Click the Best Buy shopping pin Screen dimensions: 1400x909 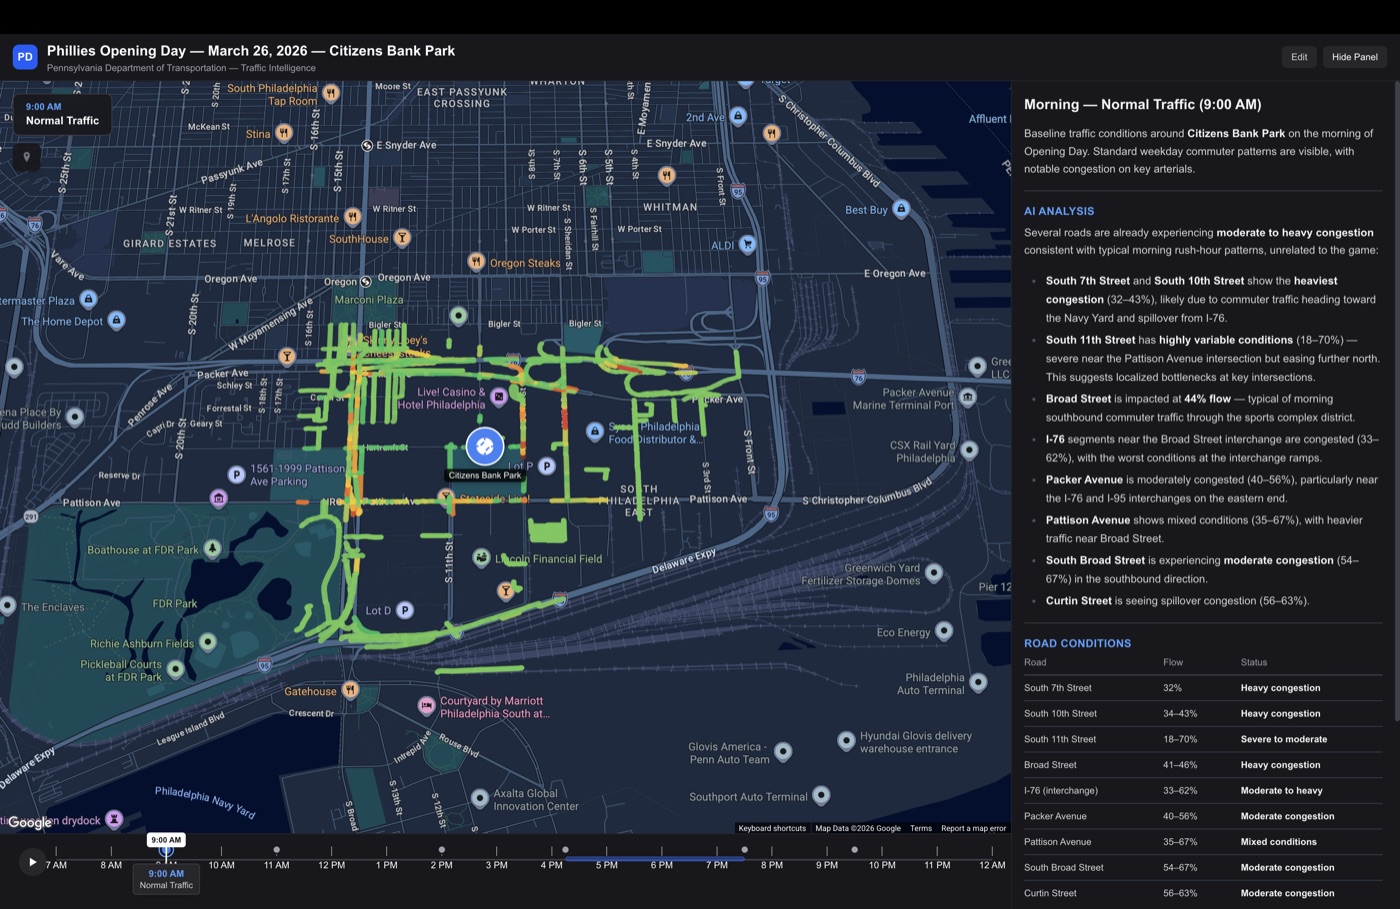(x=901, y=209)
